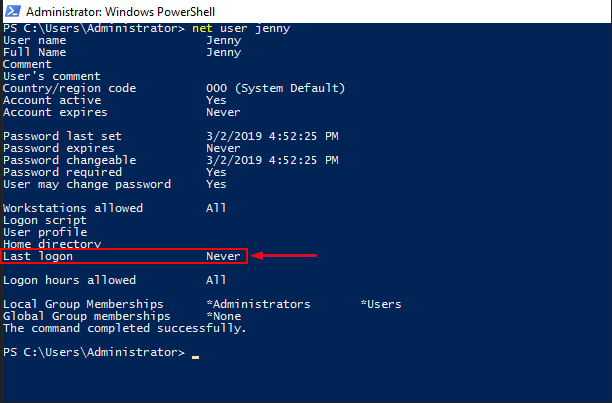Click the "Logon hours allowed" All value
The width and height of the screenshot is (612, 403).
pos(215,280)
